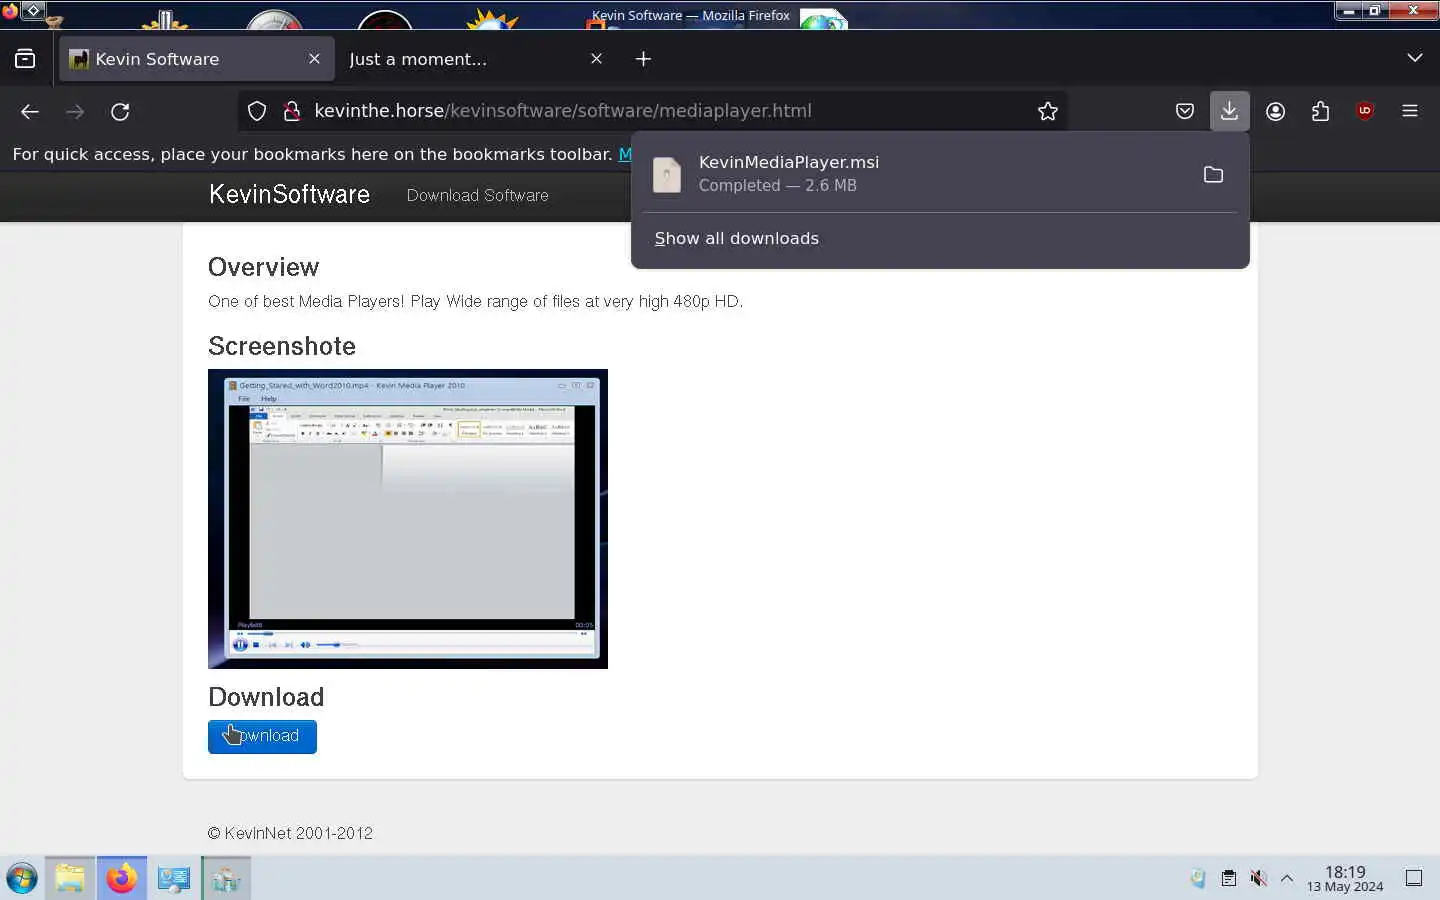1440x900 pixels.
Task: Open a new tab with plus button
Action: [643, 59]
